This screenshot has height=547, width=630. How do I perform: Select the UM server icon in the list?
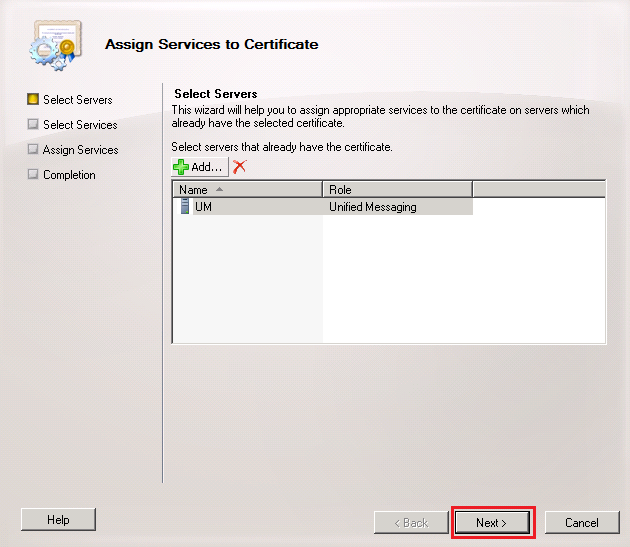click(184, 206)
